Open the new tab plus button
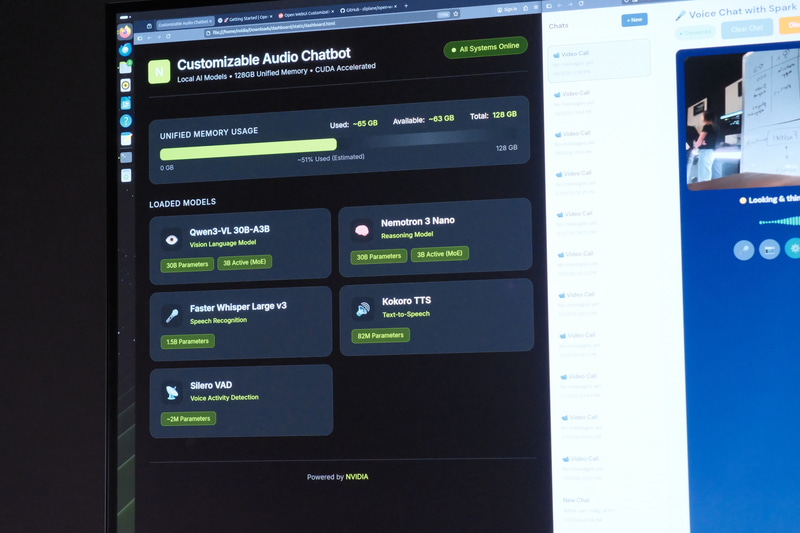 pyautogui.click(x=406, y=6)
